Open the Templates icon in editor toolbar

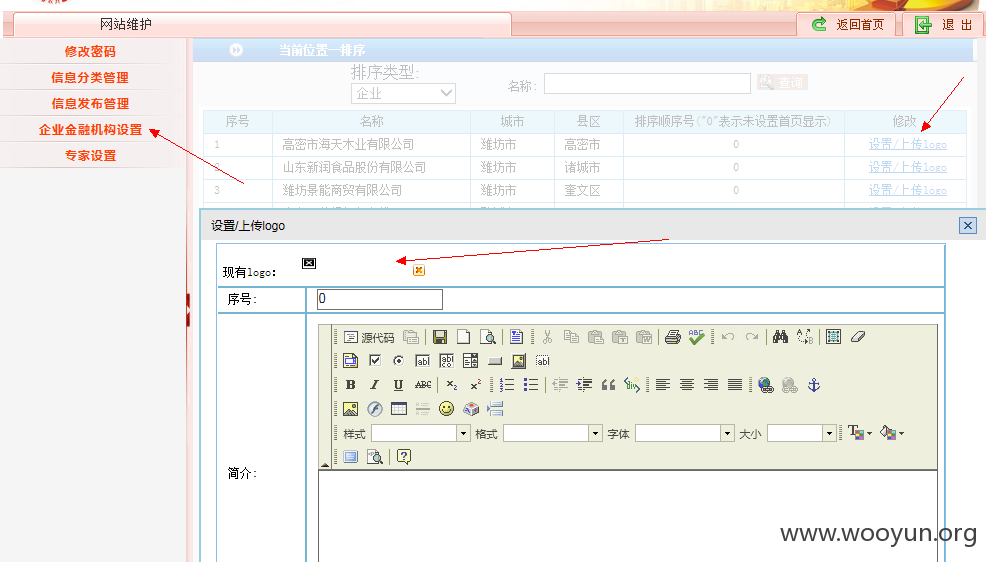pyautogui.click(x=516, y=337)
